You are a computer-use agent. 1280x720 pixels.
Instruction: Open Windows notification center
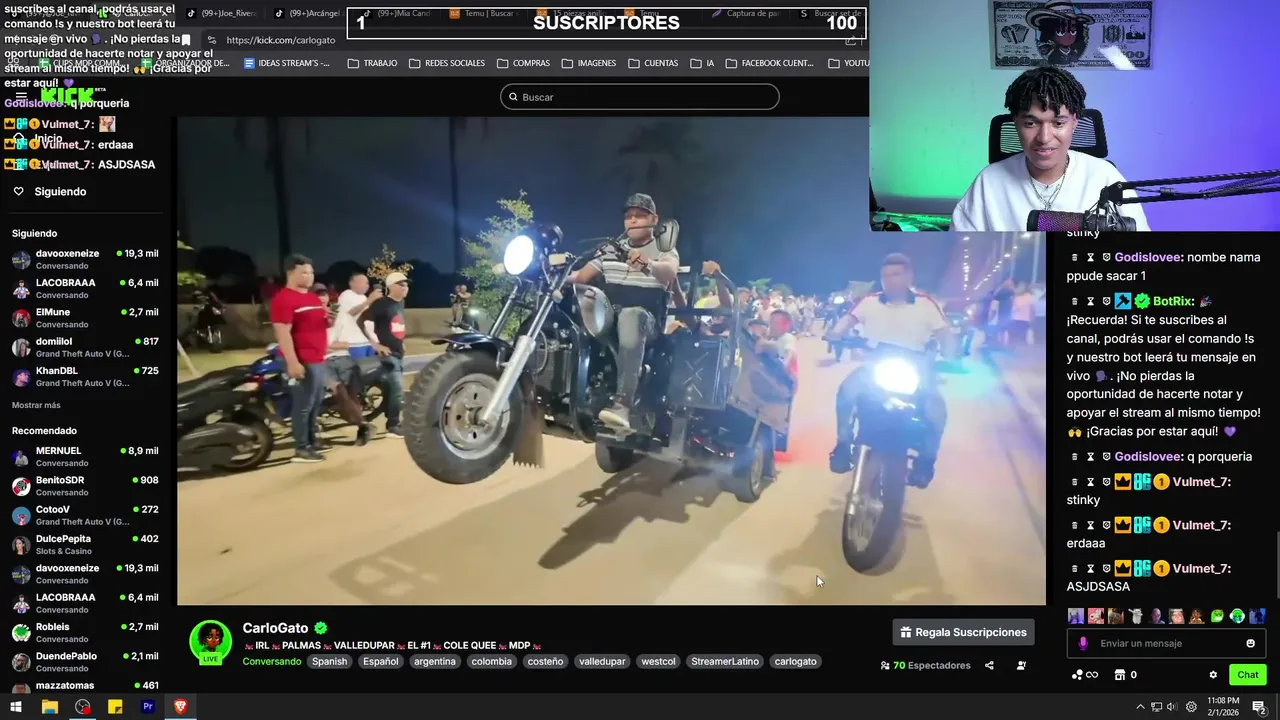coord(1260,707)
